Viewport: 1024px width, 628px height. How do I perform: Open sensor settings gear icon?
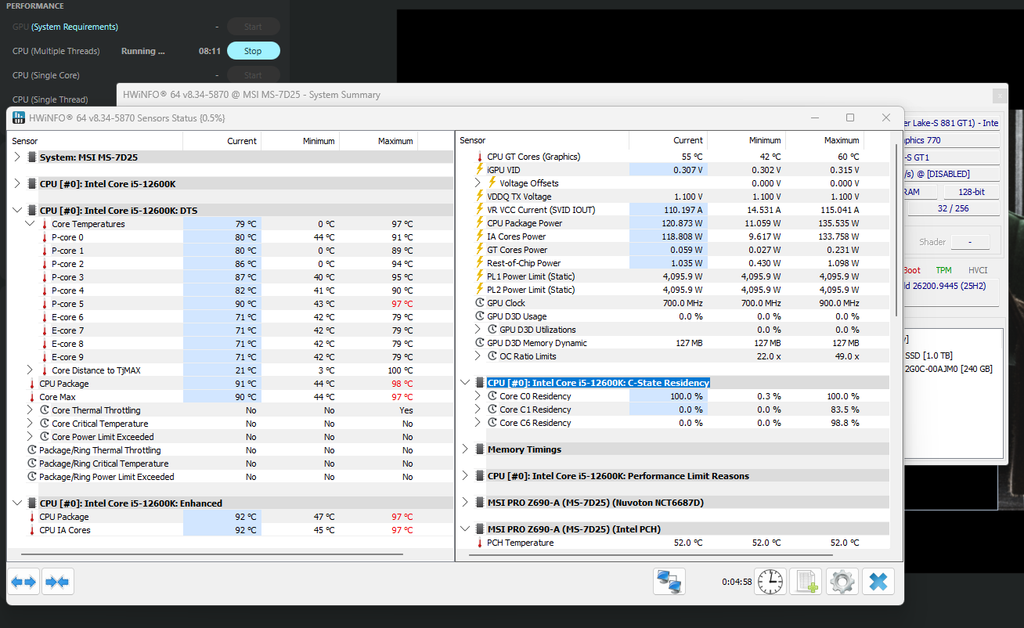842,582
